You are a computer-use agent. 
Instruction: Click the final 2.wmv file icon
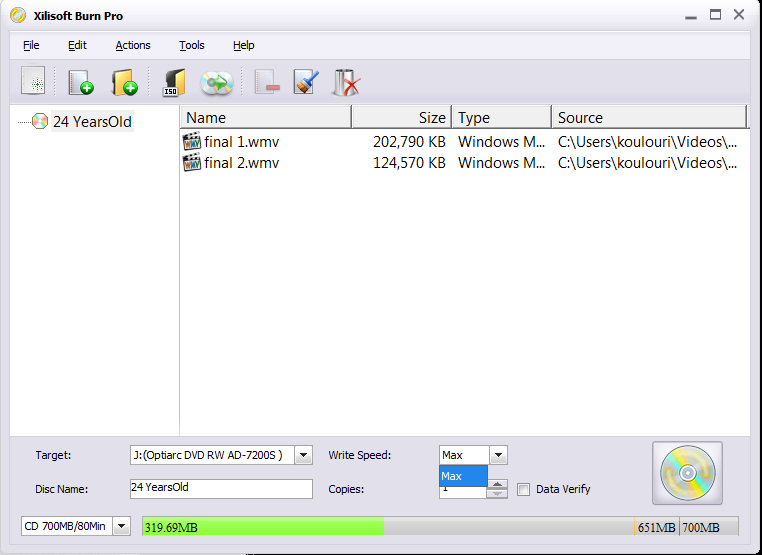coord(191,162)
